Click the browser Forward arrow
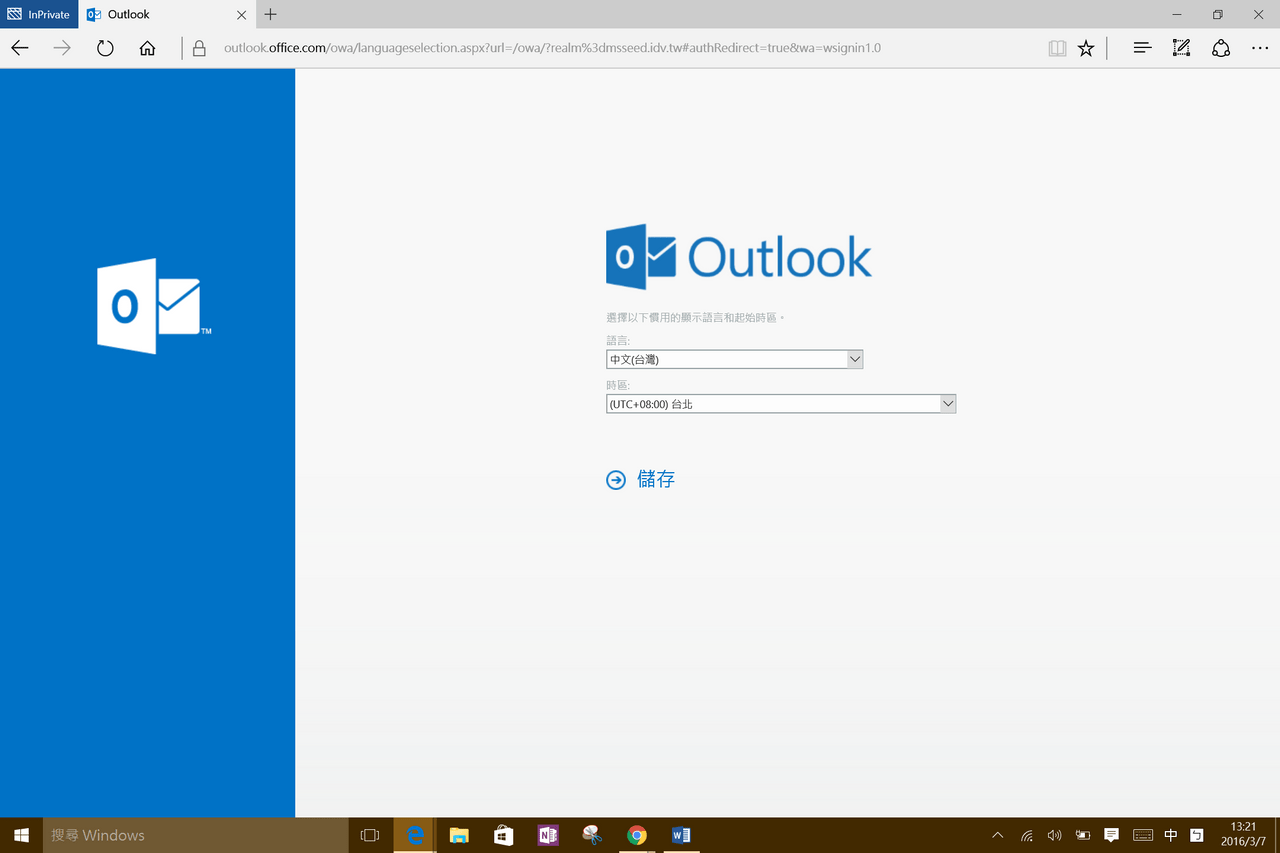The width and height of the screenshot is (1280, 853). coord(62,48)
